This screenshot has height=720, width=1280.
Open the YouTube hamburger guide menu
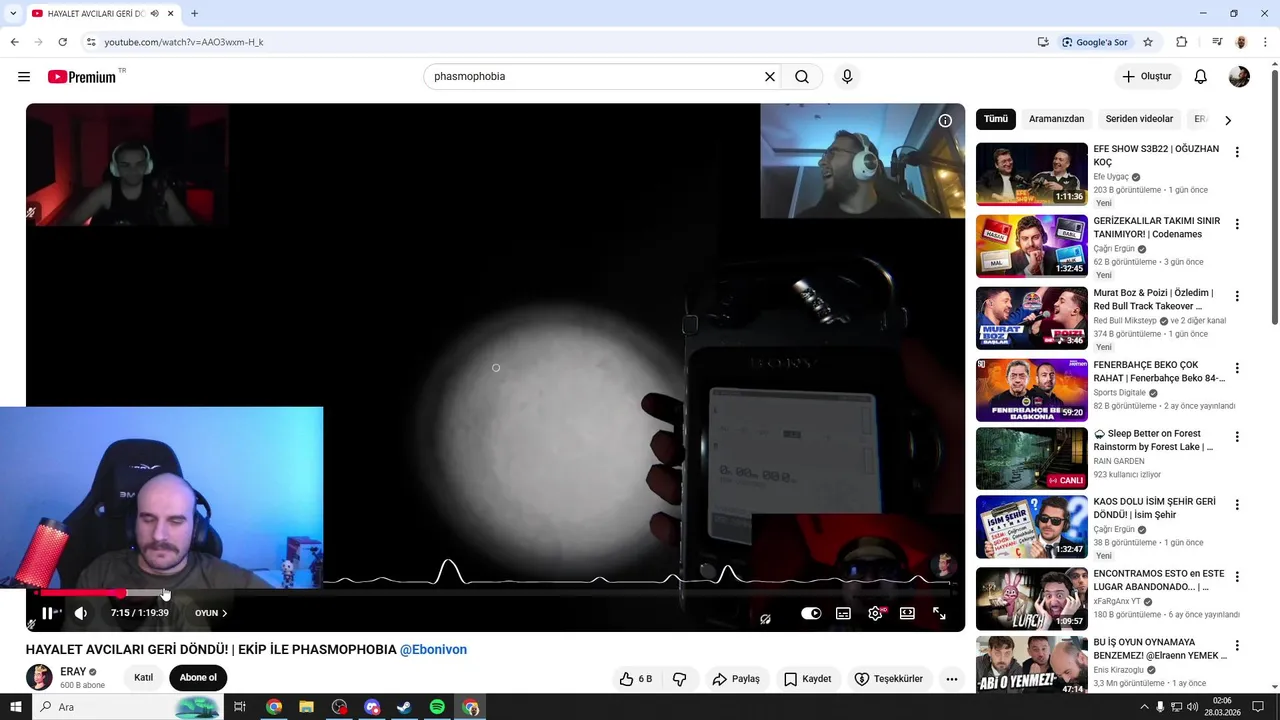point(24,77)
